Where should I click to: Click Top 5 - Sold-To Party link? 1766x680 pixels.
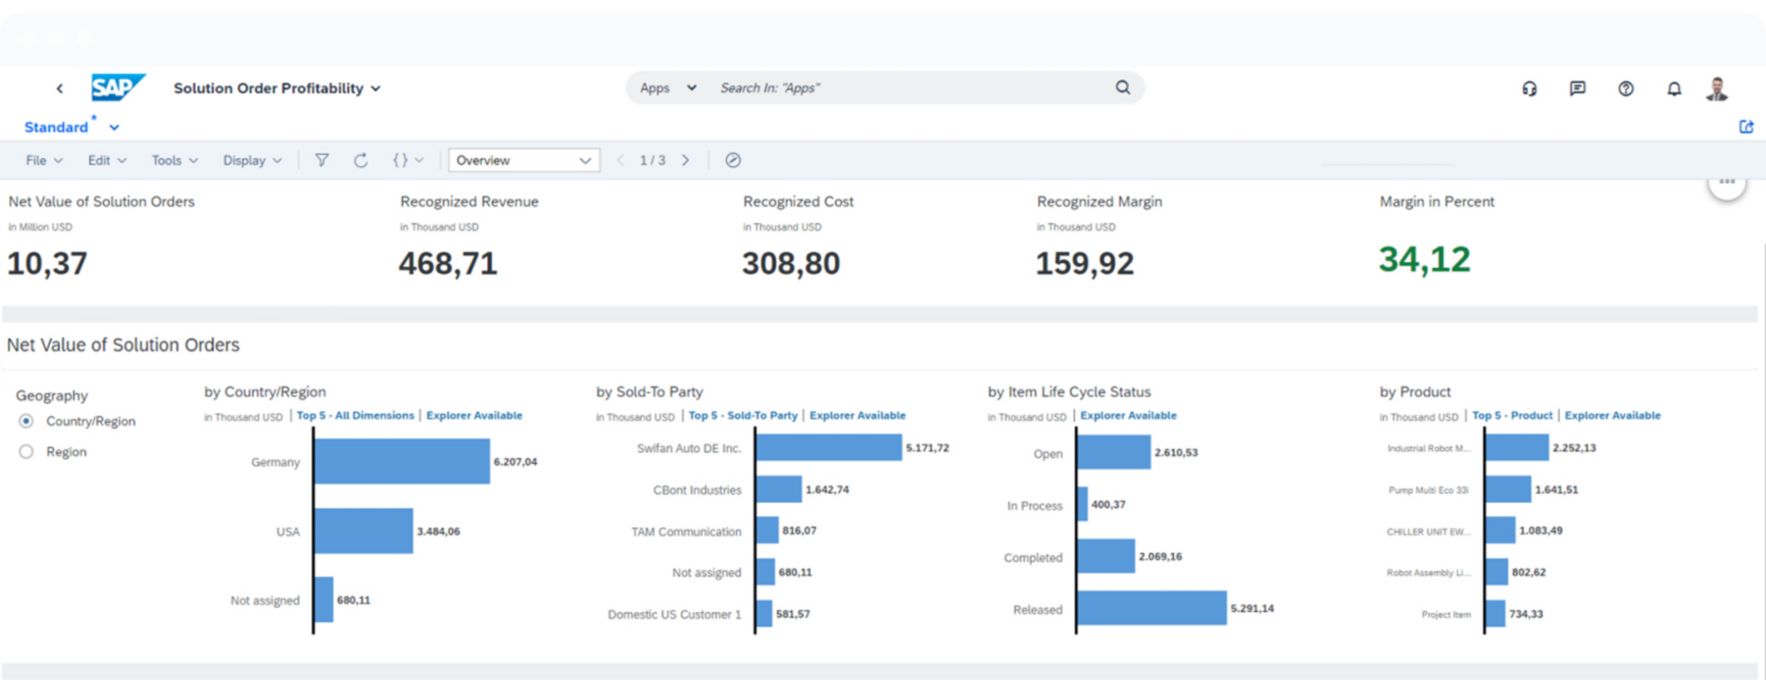coord(742,415)
